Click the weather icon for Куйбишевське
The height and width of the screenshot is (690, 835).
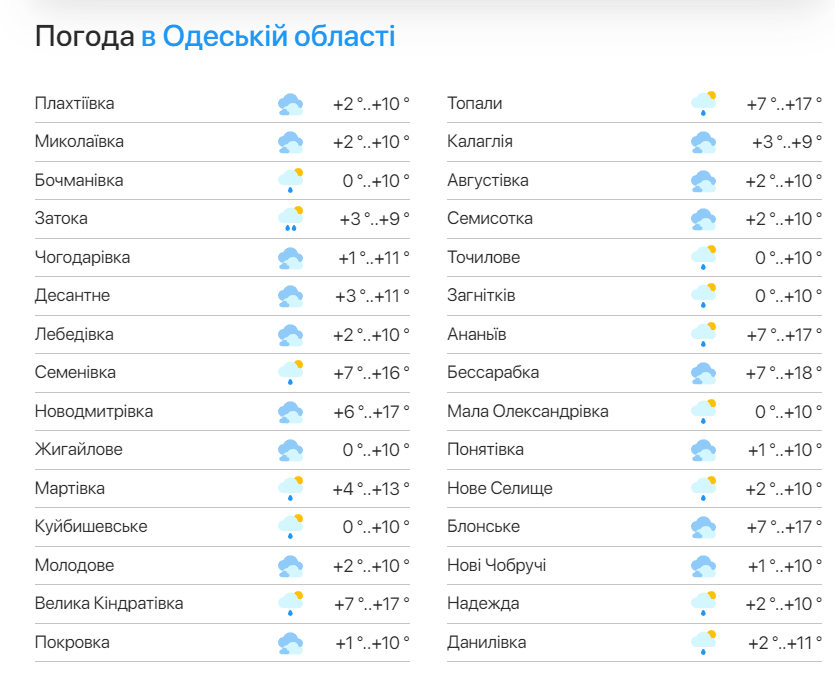(x=290, y=527)
